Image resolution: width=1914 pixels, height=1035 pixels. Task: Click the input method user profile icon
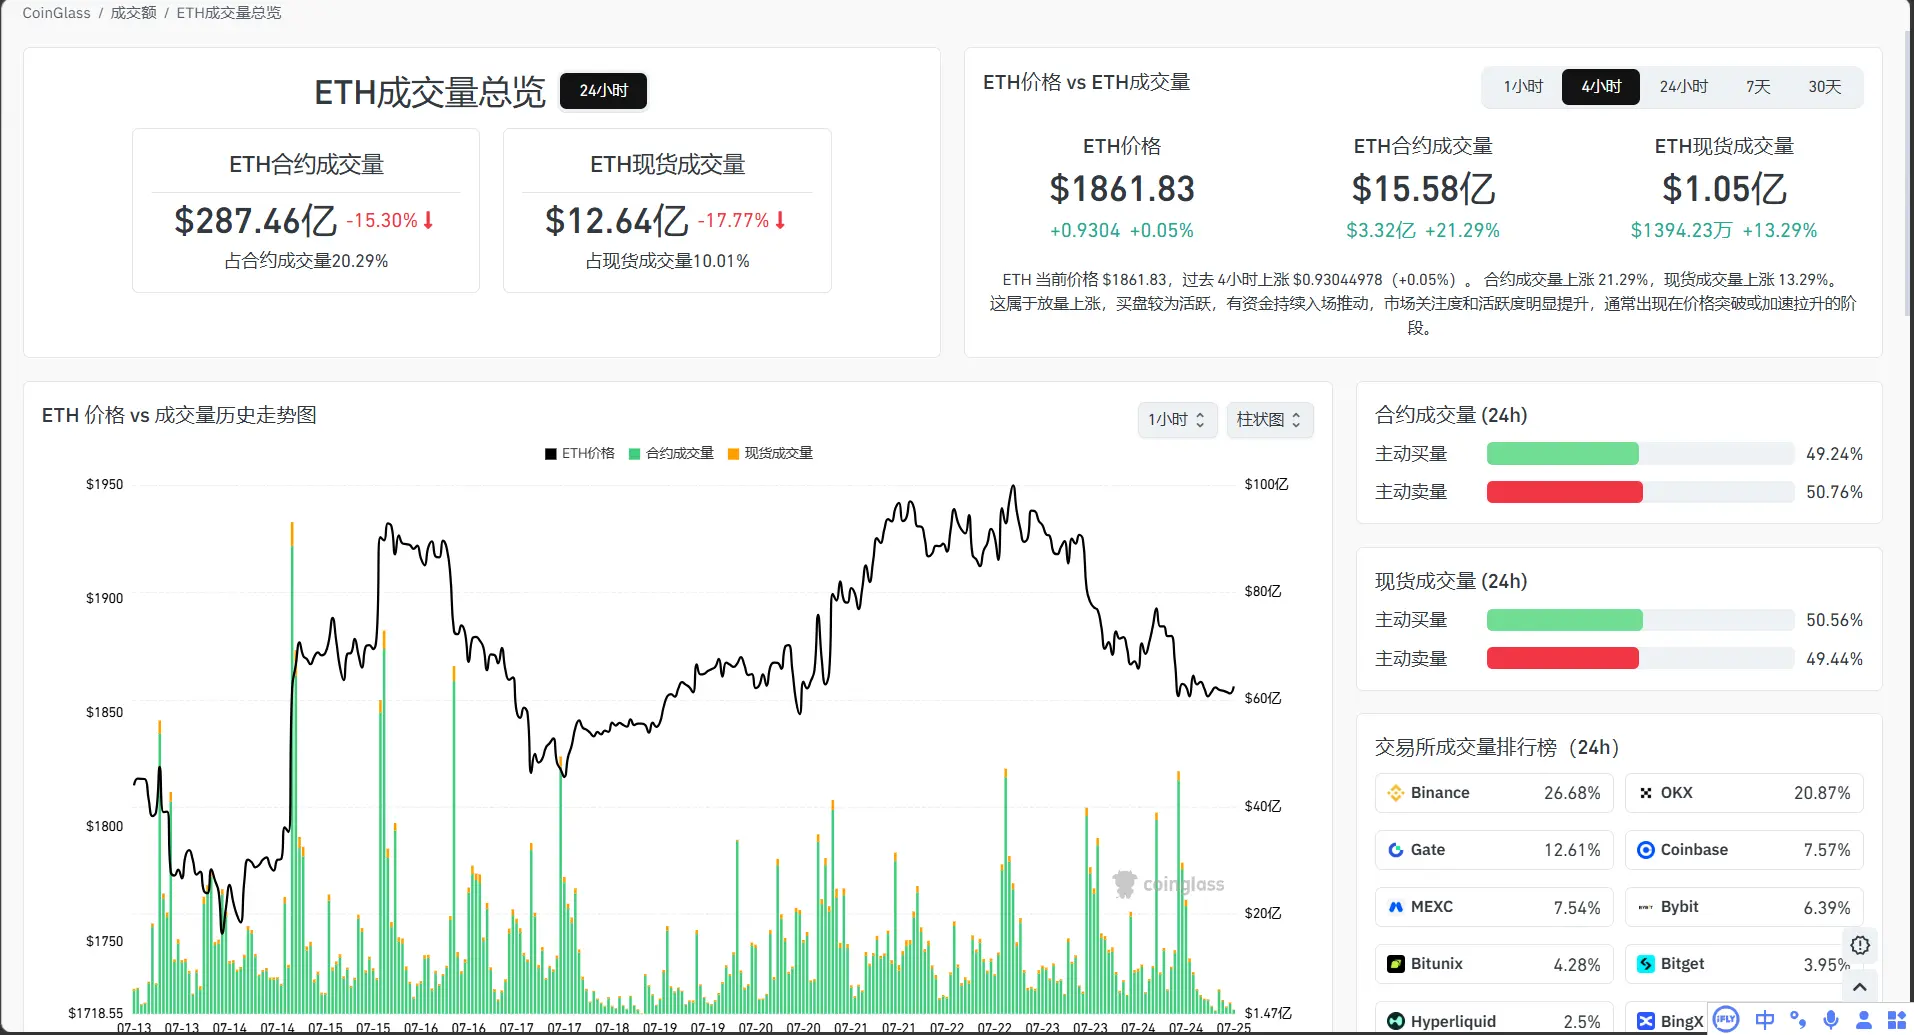[1864, 1020]
